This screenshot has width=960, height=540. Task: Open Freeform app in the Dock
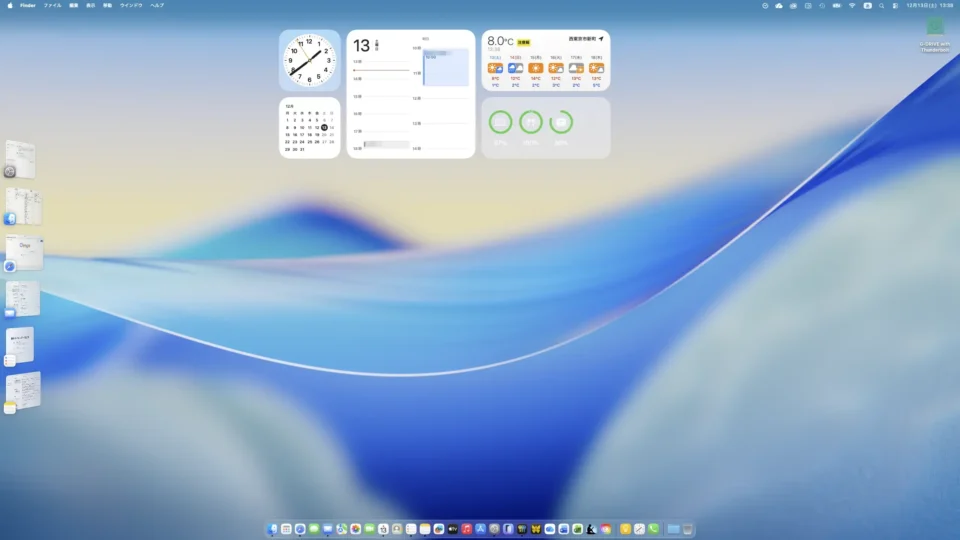[439, 529]
